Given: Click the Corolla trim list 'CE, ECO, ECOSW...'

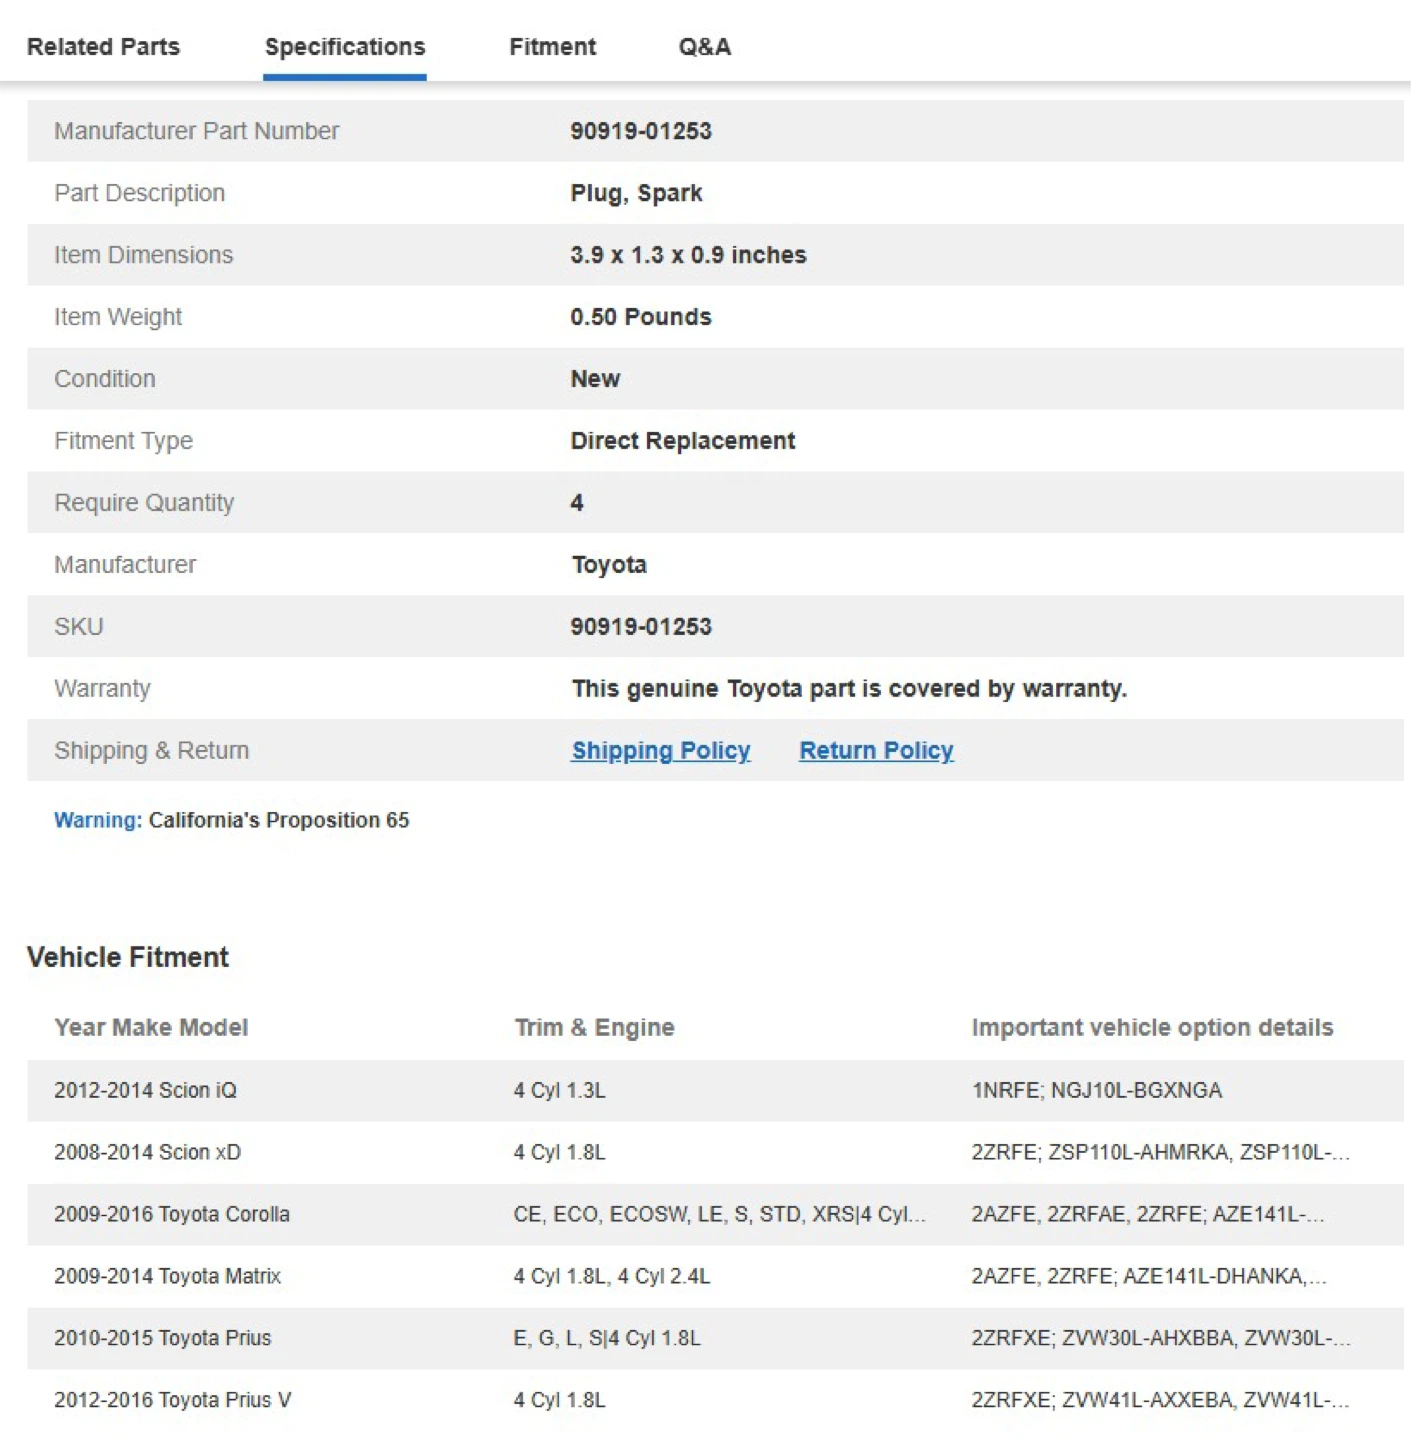Looking at the screenshot, I should click(719, 1215).
